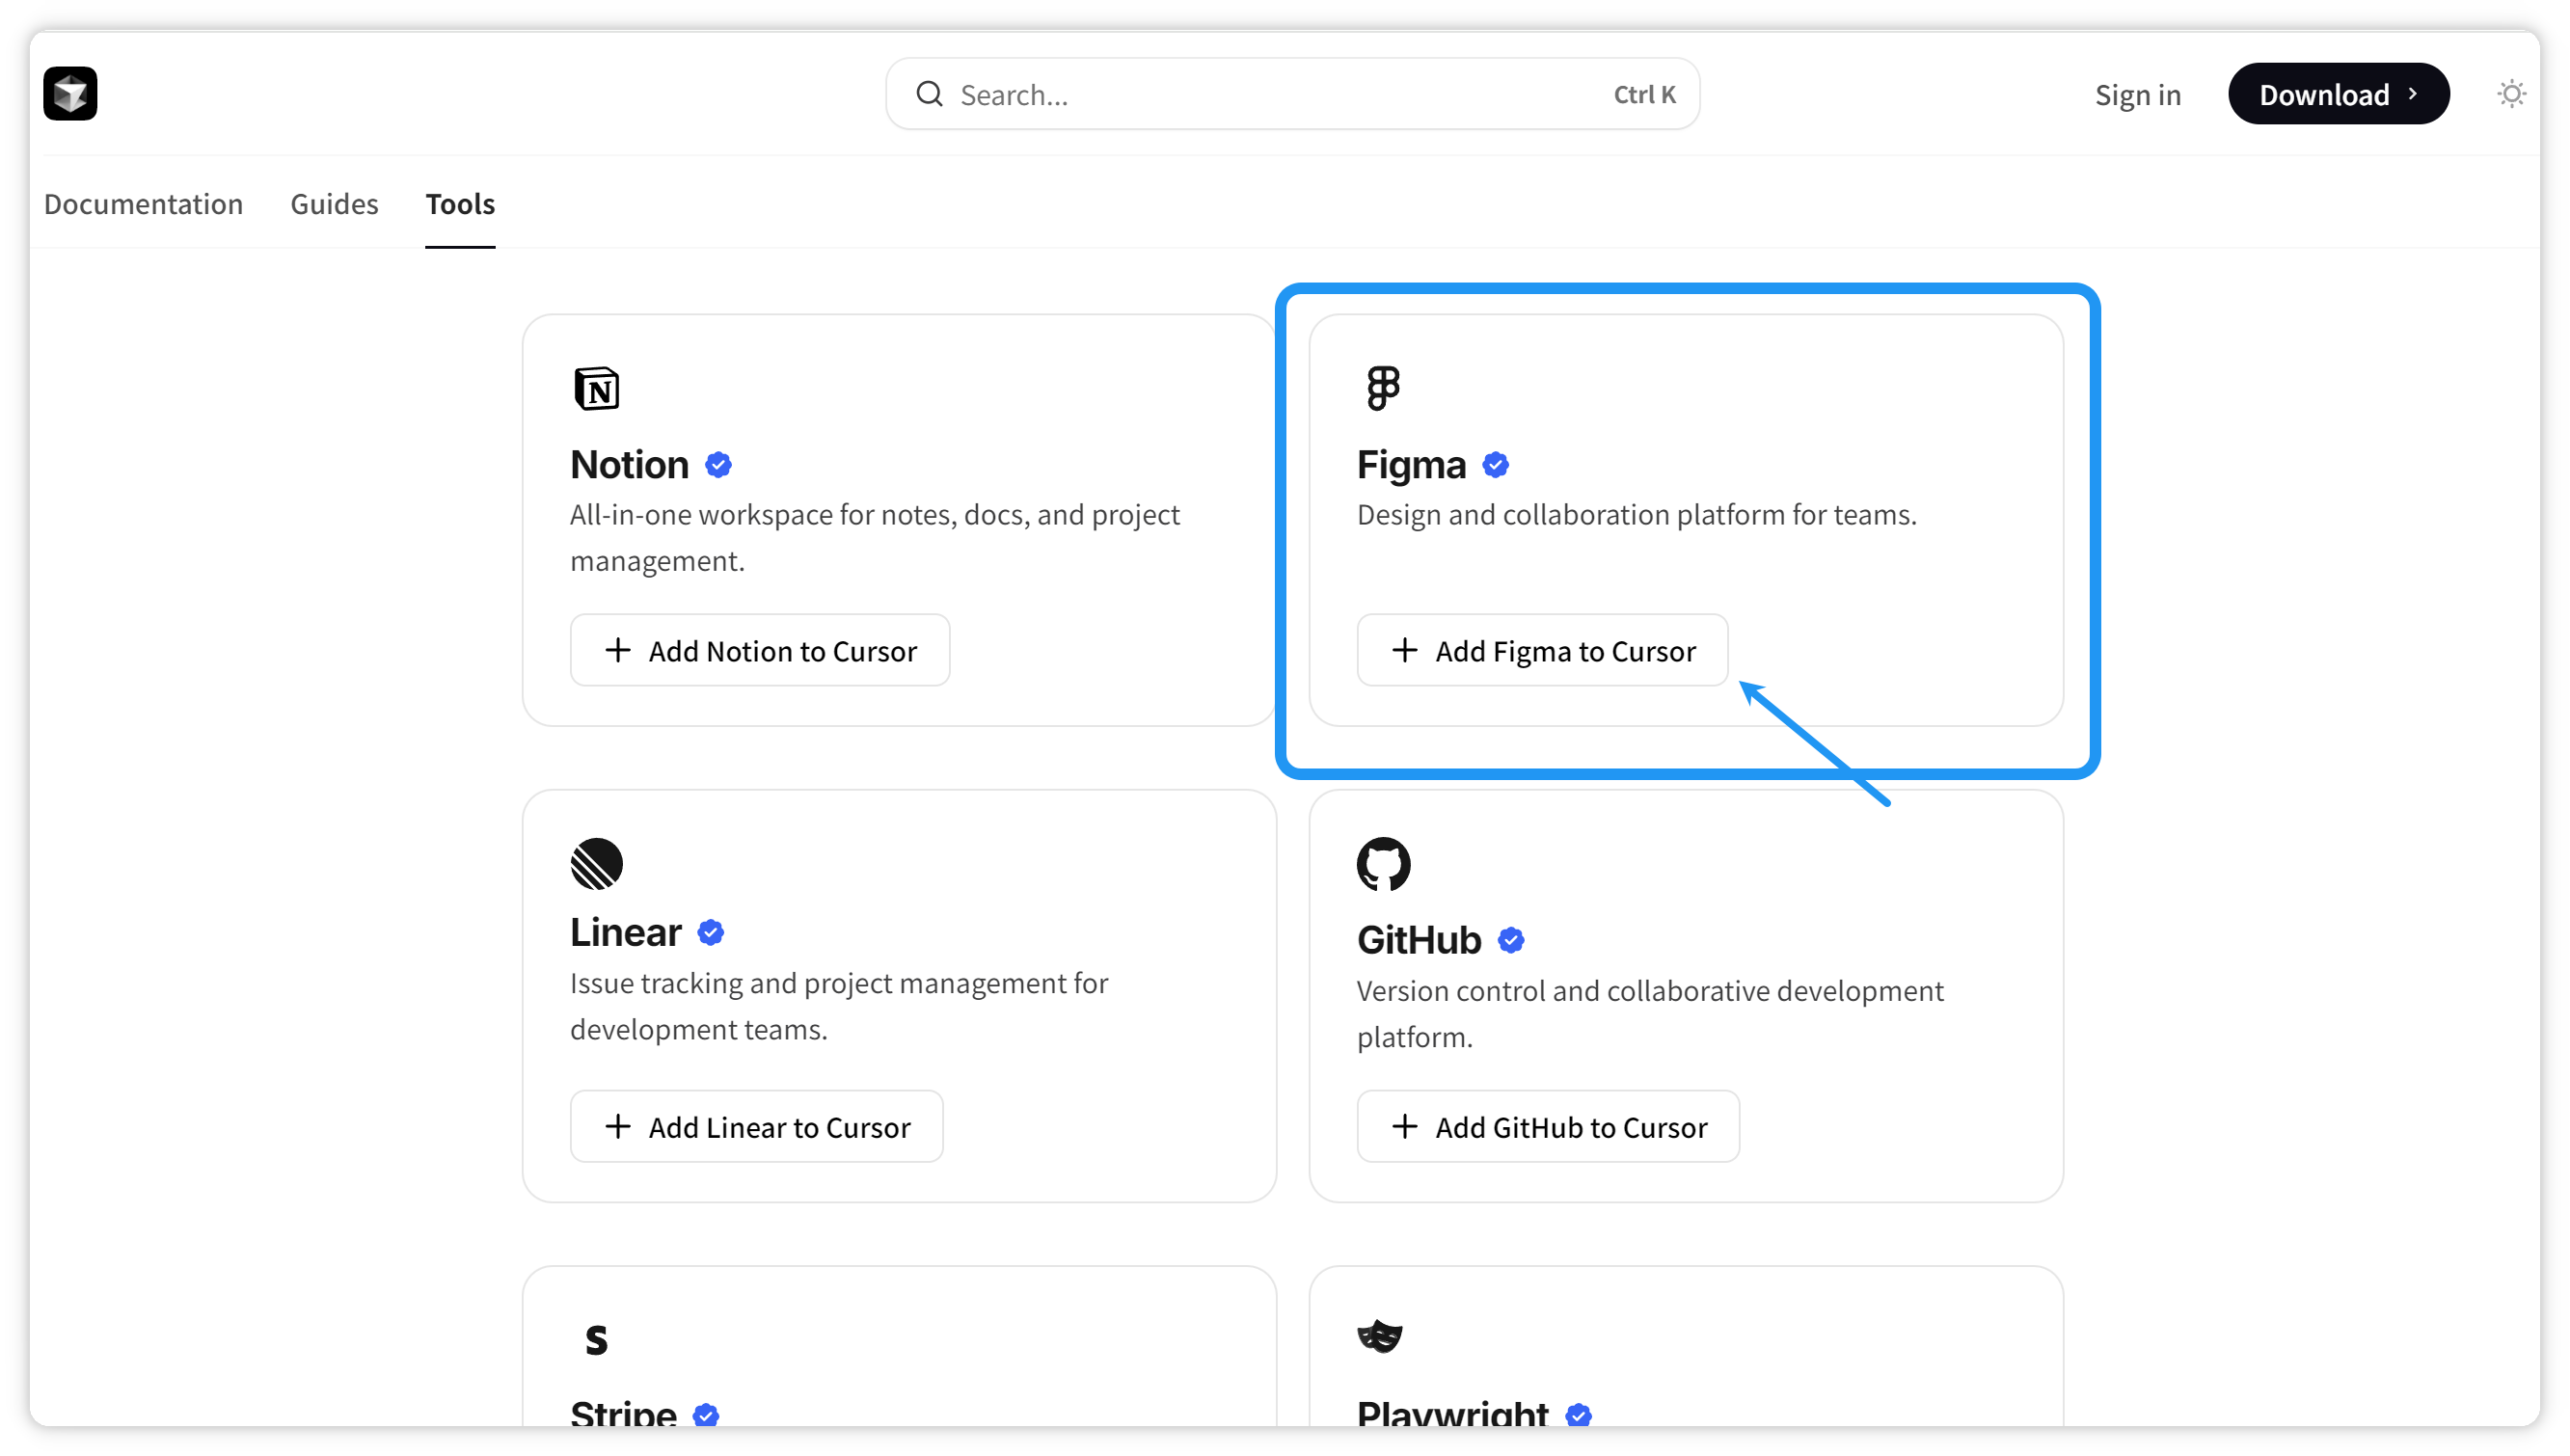The height and width of the screenshot is (1456, 2570).
Task: Toggle the light/dark theme sun icon
Action: (2511, 94)
